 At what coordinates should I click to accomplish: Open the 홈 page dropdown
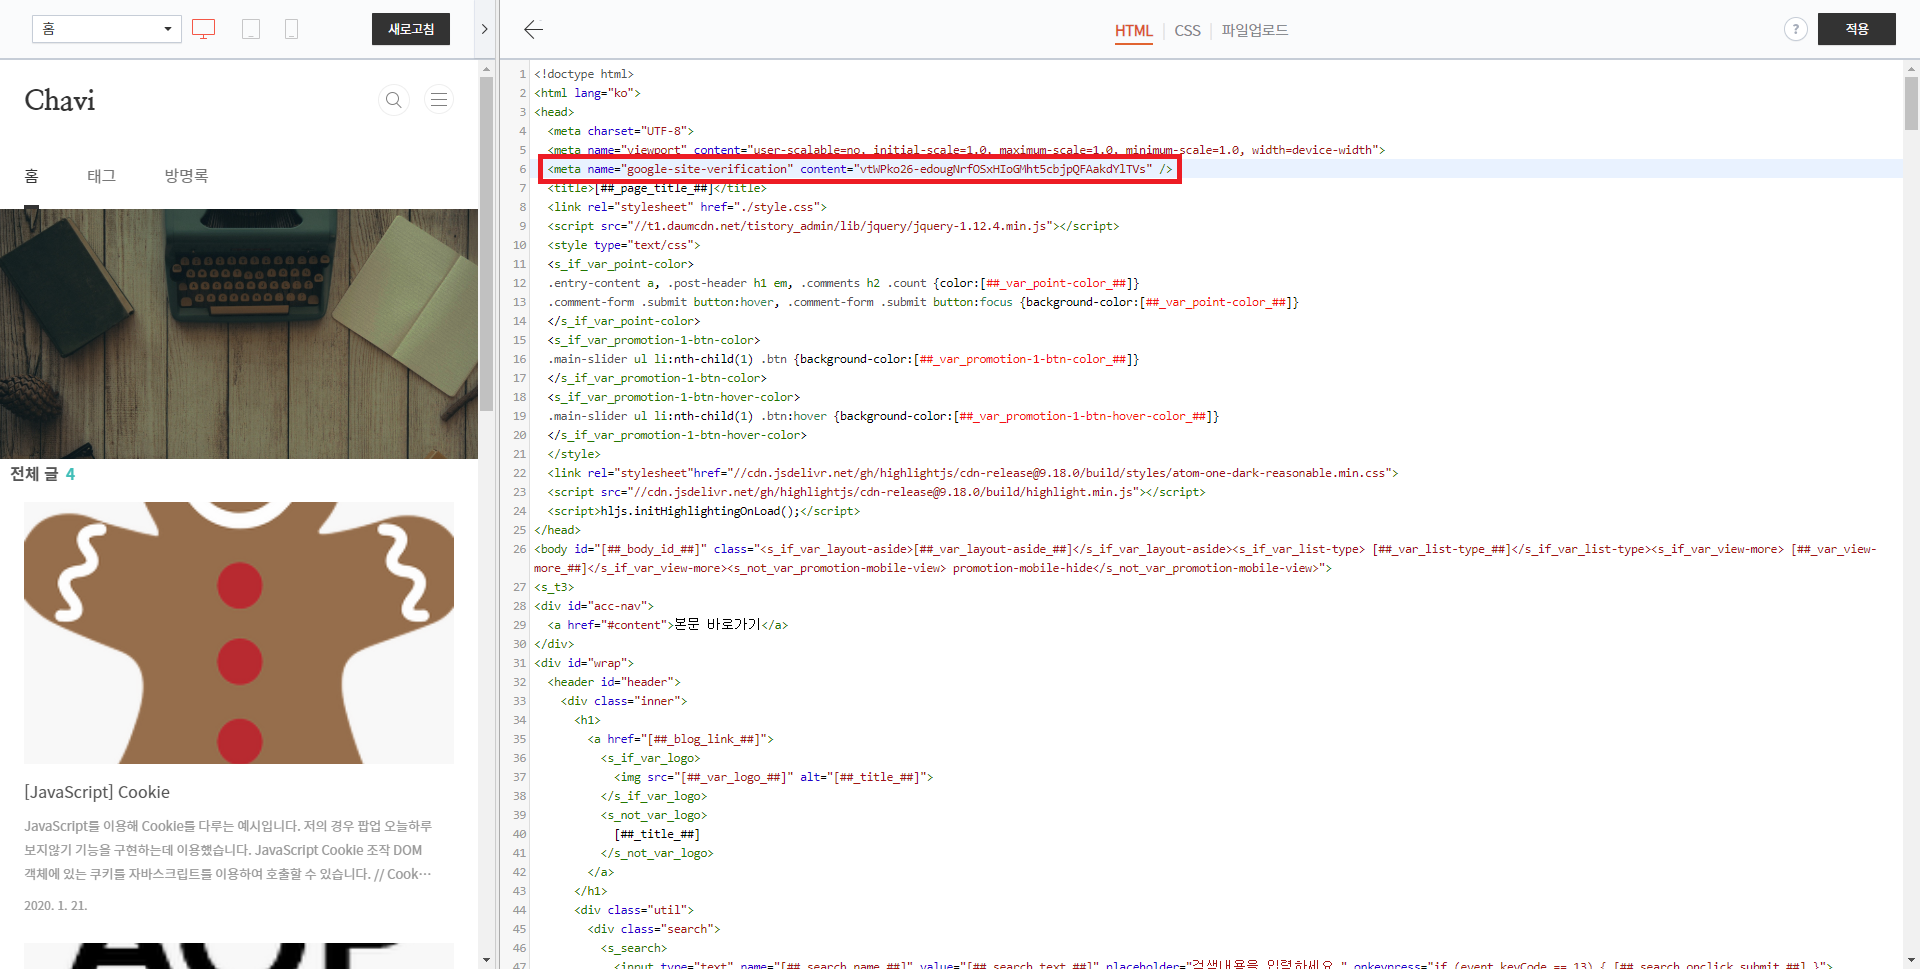tap(106, 29)
